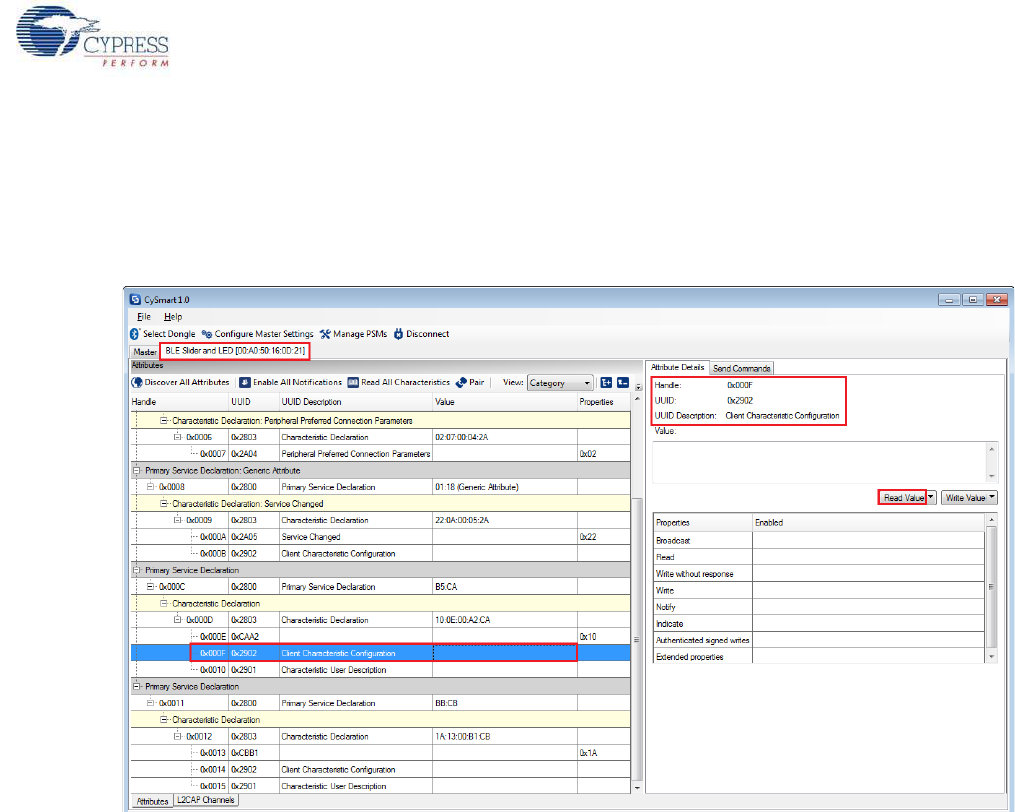Open Configure Master Settings from the toolbar
The height and width of the screenshot is (812, 1015).
257,334
